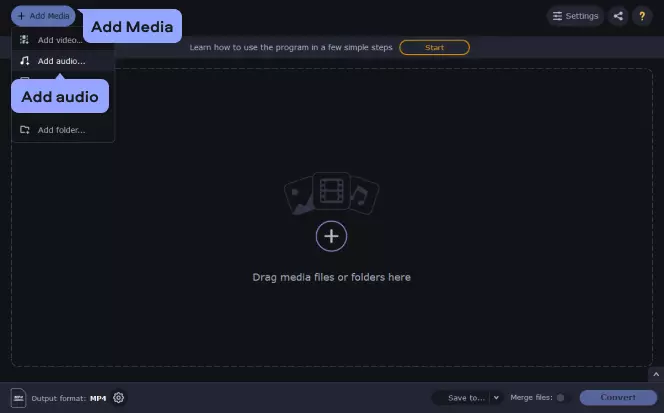Click the media cards illustration in drop area

click(x=331, y=193)
